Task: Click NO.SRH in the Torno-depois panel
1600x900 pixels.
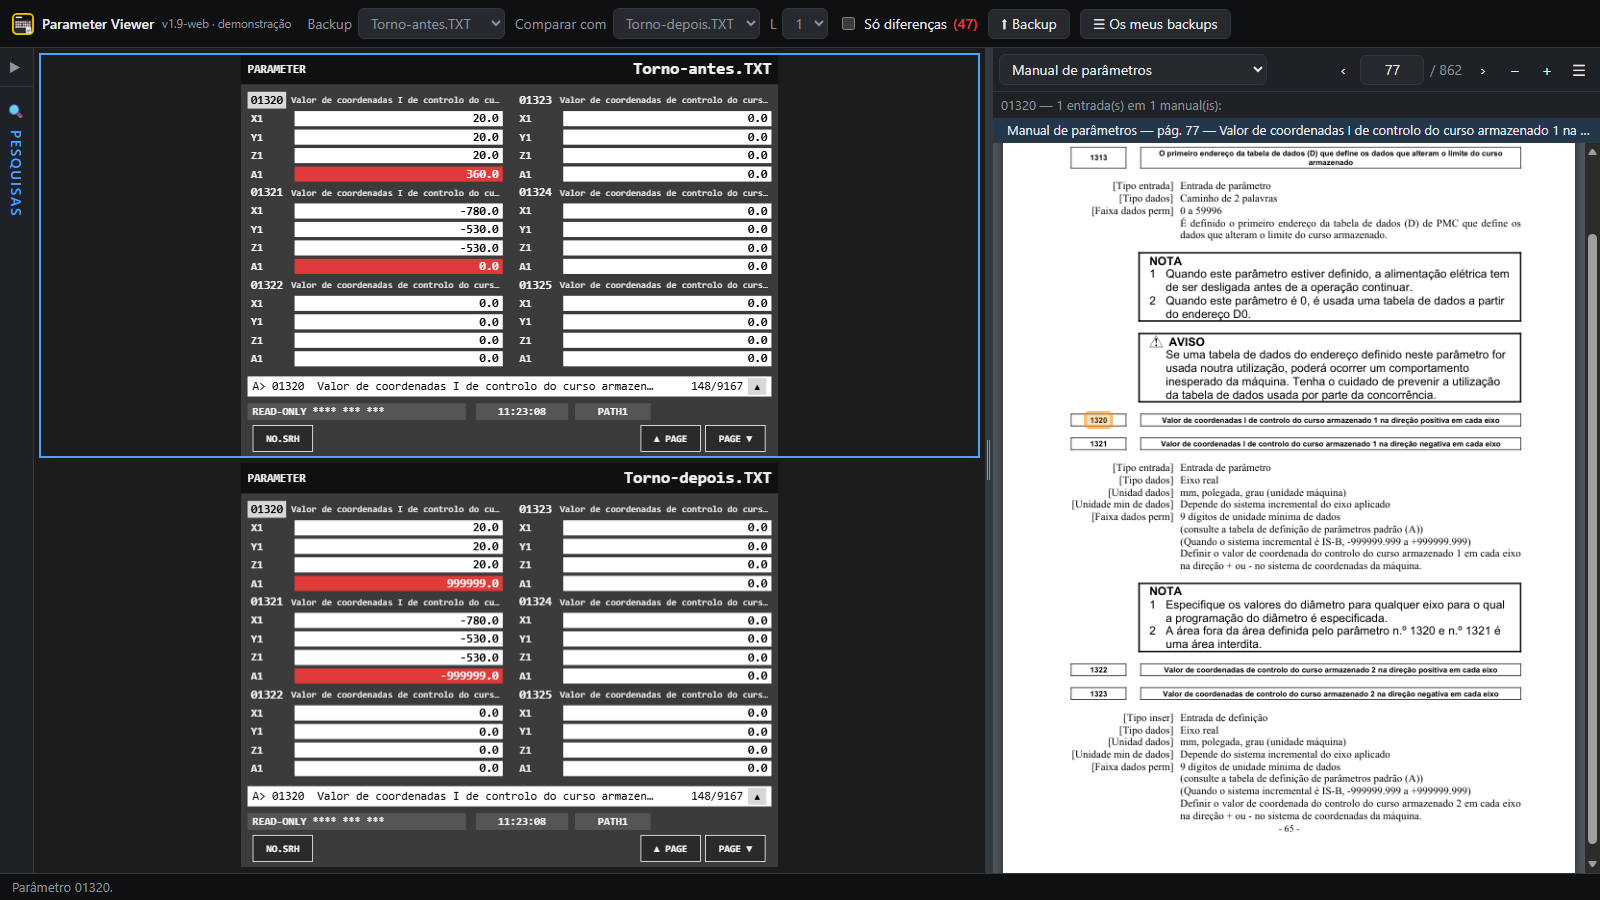Action: coord(283,849)
